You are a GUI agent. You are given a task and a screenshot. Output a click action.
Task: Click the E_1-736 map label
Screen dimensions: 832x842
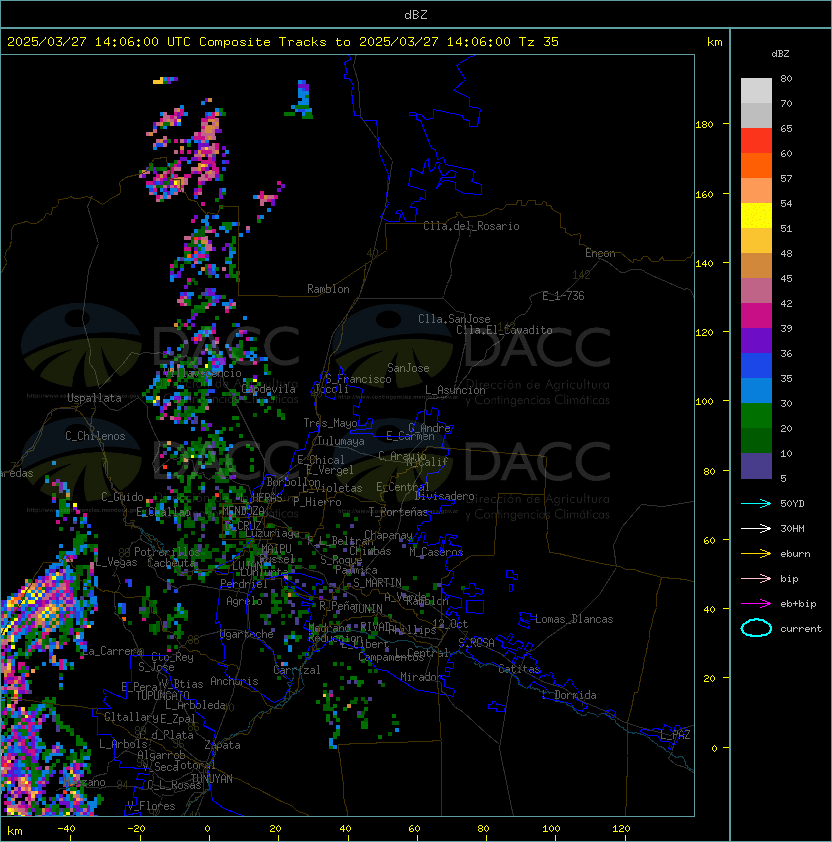[x=563, y=296]
